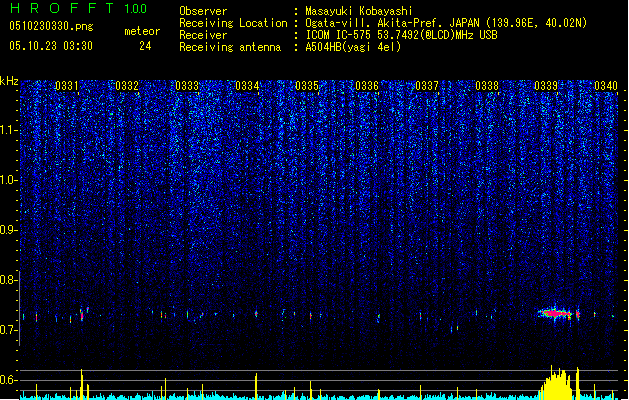Viewport: 629px width, 400px height.
Task: Click time marker 0335
Action: pos(307,86)
